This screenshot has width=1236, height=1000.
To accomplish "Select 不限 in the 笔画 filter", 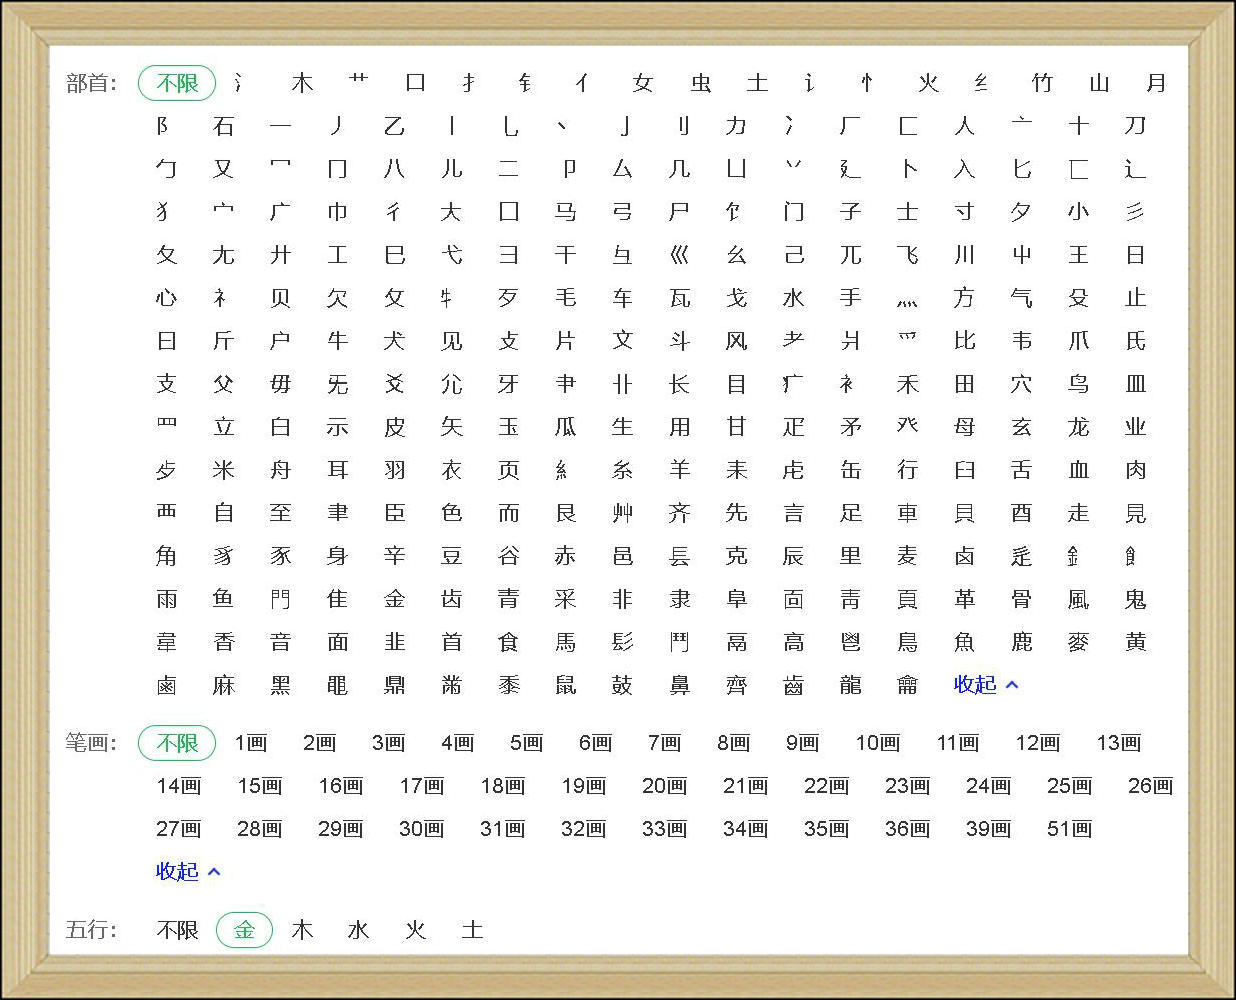I will [177, 743].
